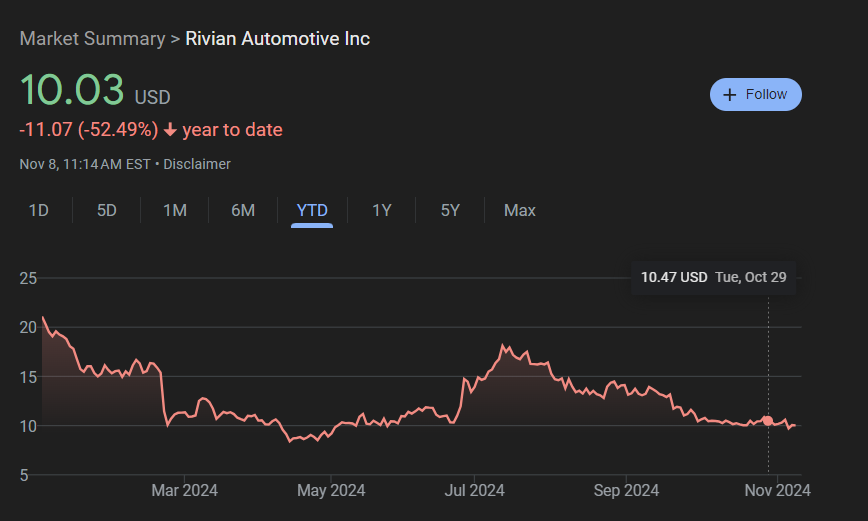Click the Rivian Automotive Inc title
The width and height of the screenshot is (868, 521).
[277, 39]
